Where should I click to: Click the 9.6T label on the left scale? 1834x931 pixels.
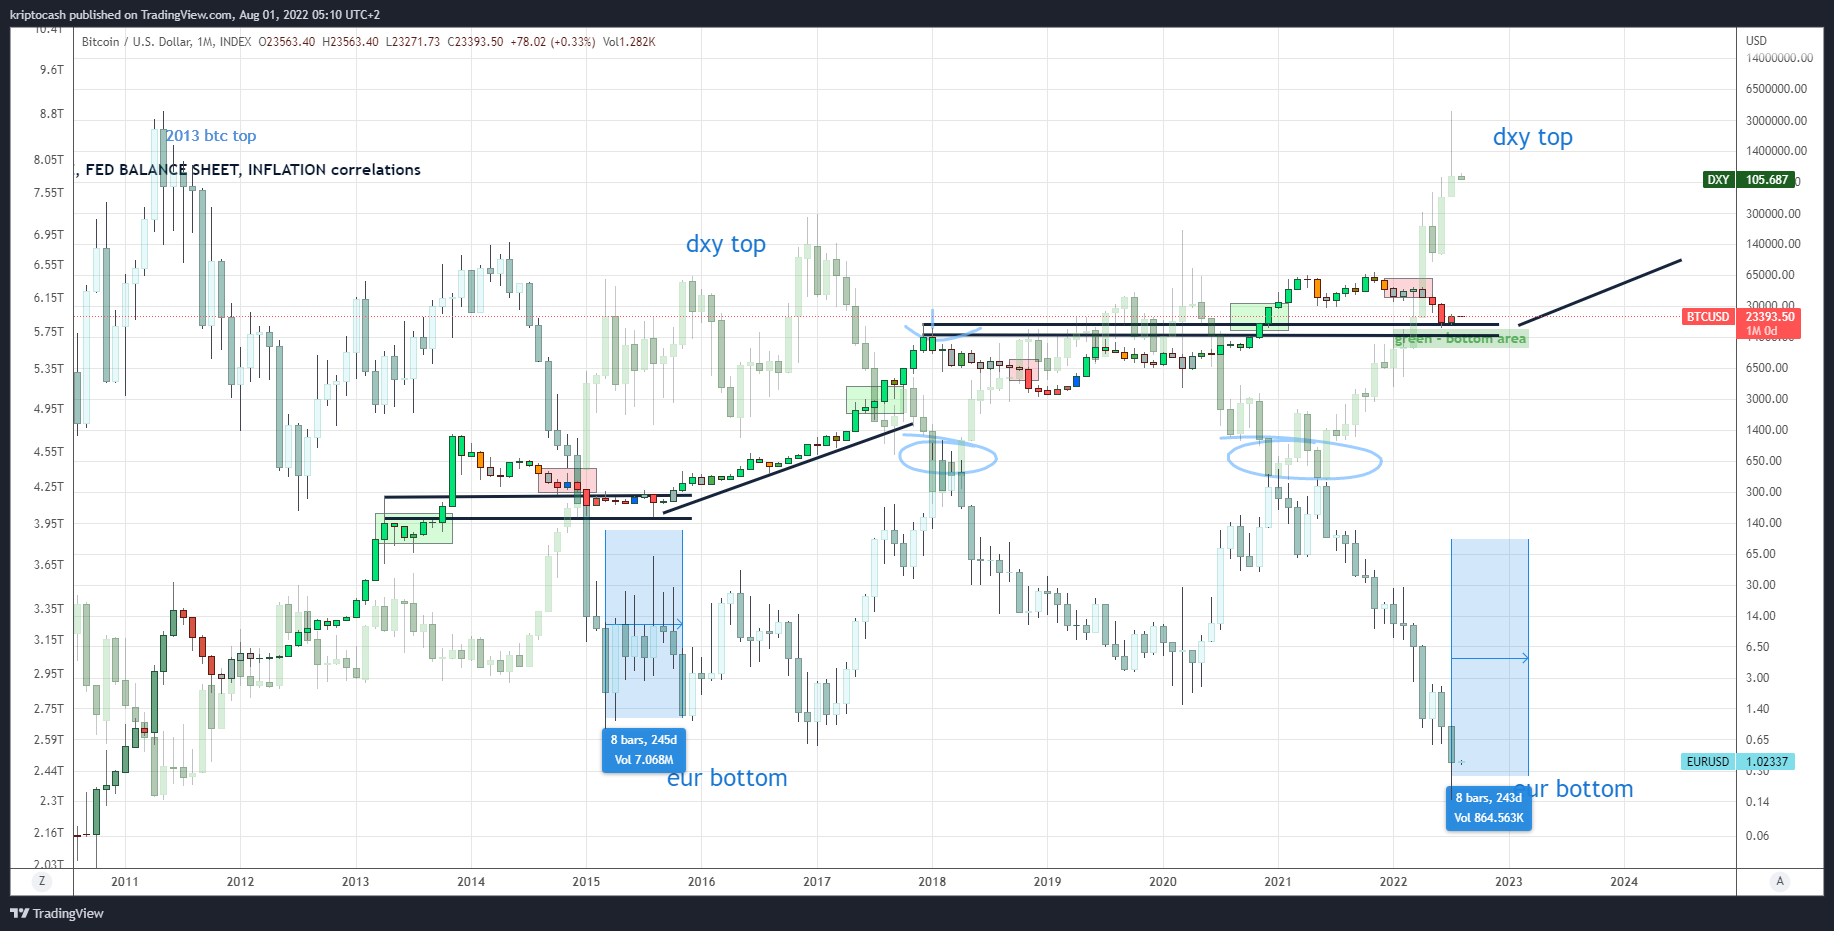coord(52,70)
